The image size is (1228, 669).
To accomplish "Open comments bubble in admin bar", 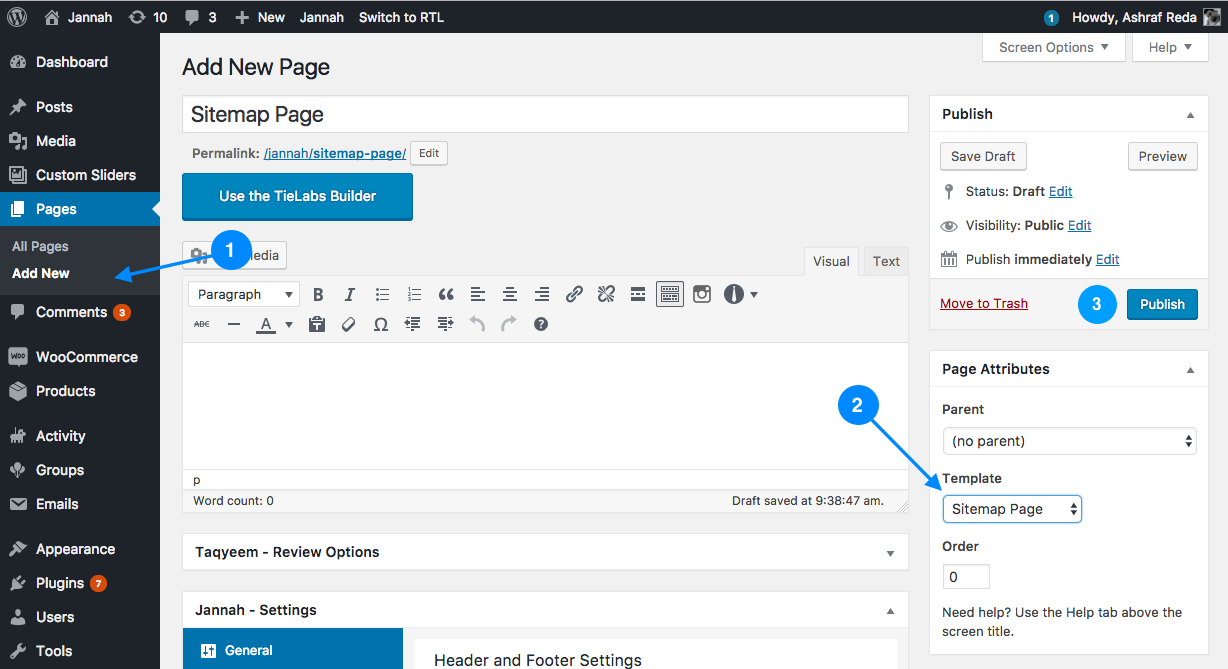I will tap(201, 17).
